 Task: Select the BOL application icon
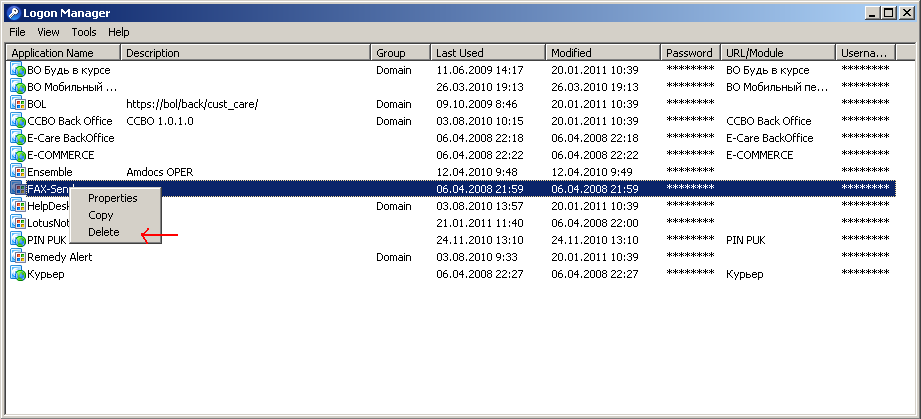point(18,104)
